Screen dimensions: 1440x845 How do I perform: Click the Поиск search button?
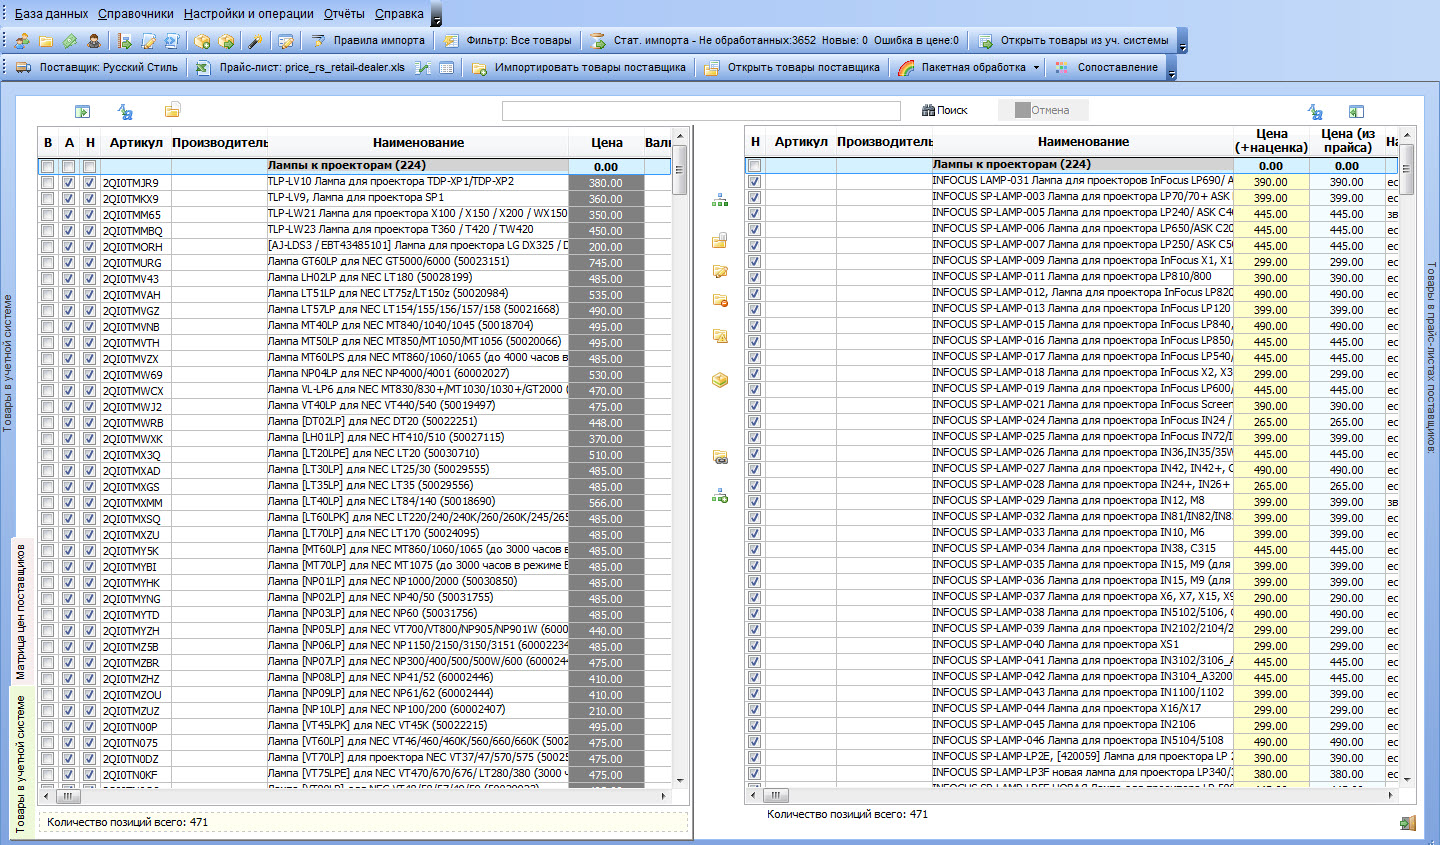(945, 110)
